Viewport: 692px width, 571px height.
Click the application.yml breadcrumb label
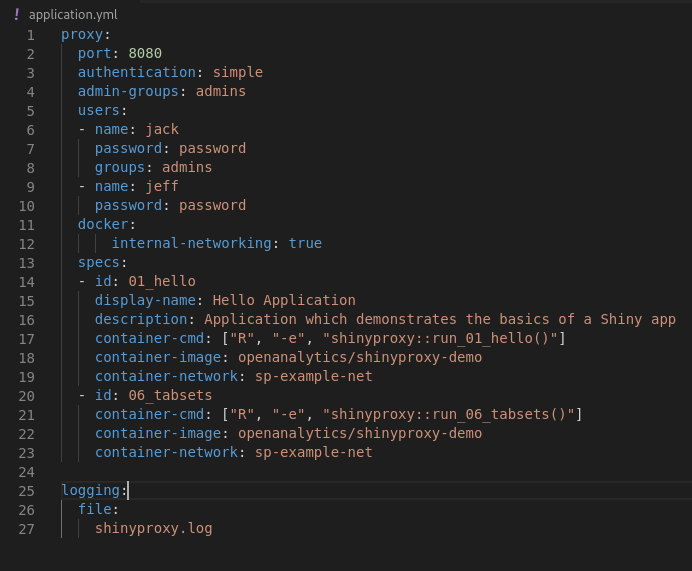(73, 15)
